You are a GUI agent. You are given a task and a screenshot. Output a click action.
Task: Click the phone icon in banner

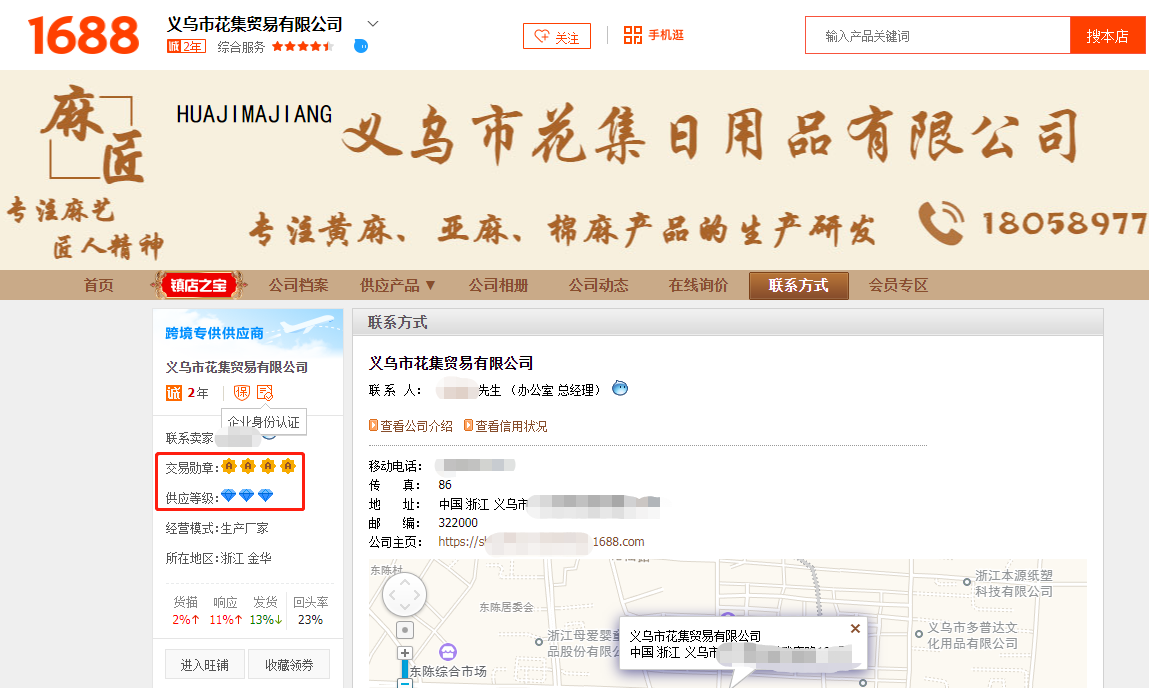click(942, 222)
